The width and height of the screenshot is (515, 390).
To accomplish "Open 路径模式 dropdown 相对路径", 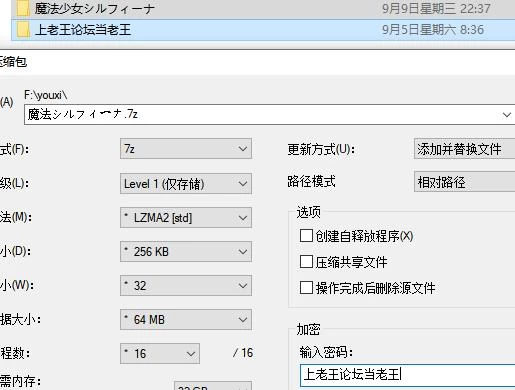I will [464, 182].
